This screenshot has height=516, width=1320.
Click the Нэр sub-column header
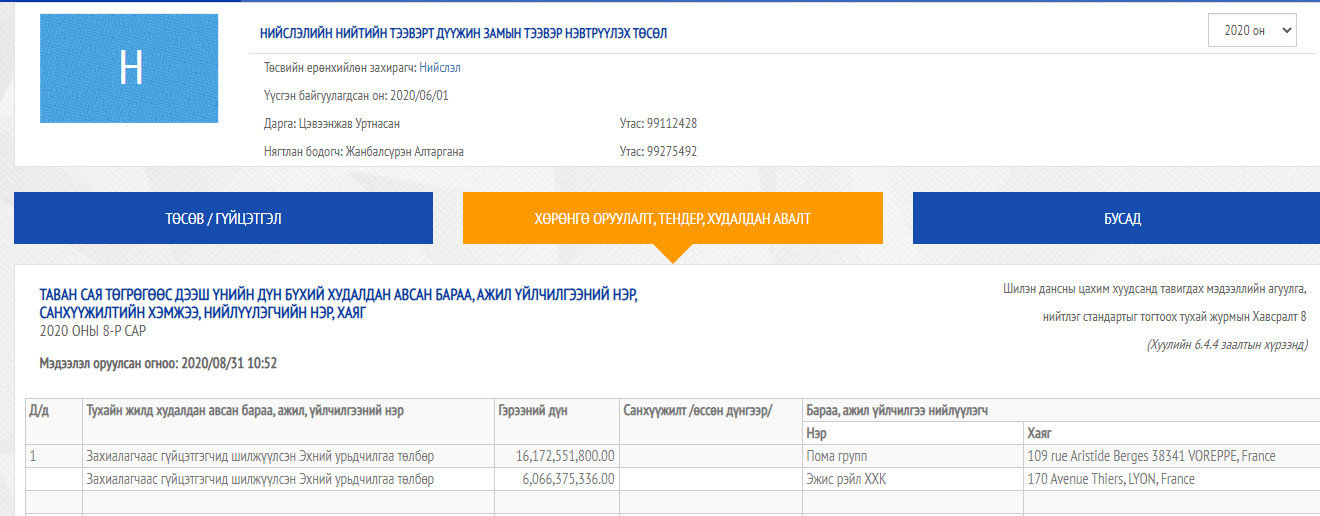(913, 433)
